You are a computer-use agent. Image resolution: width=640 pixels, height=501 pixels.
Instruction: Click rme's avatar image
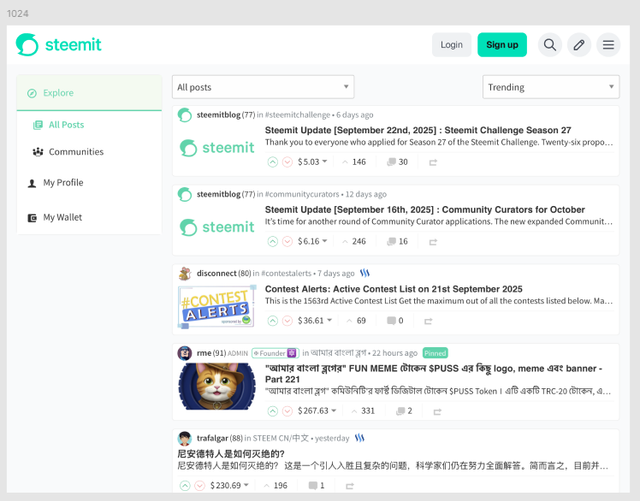click(184, 353)
